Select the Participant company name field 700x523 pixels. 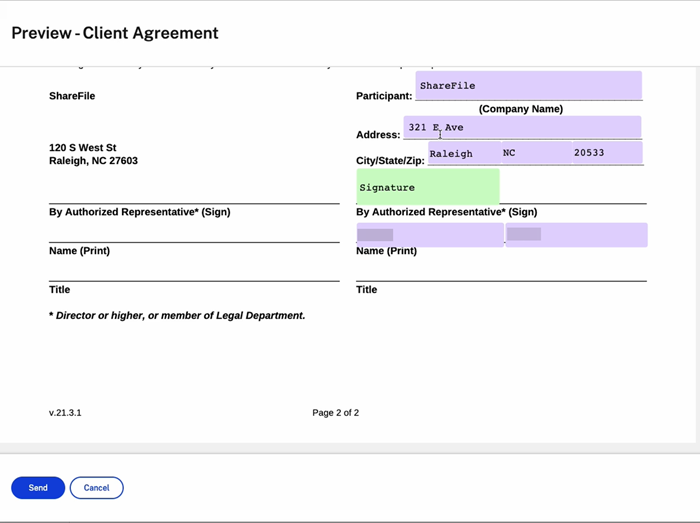pos(529,85)
